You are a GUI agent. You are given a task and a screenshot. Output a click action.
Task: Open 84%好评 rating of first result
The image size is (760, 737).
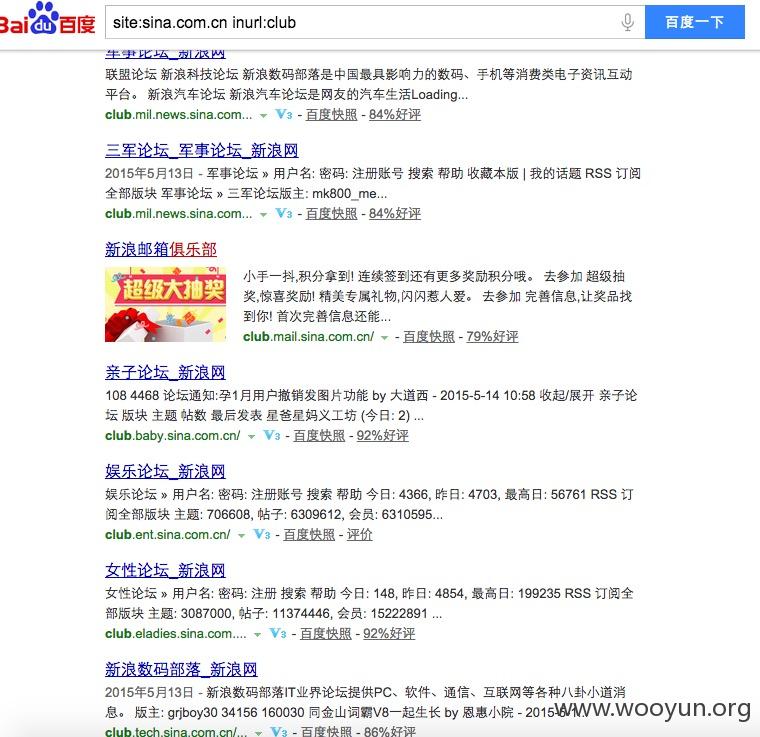click(395, 115)
